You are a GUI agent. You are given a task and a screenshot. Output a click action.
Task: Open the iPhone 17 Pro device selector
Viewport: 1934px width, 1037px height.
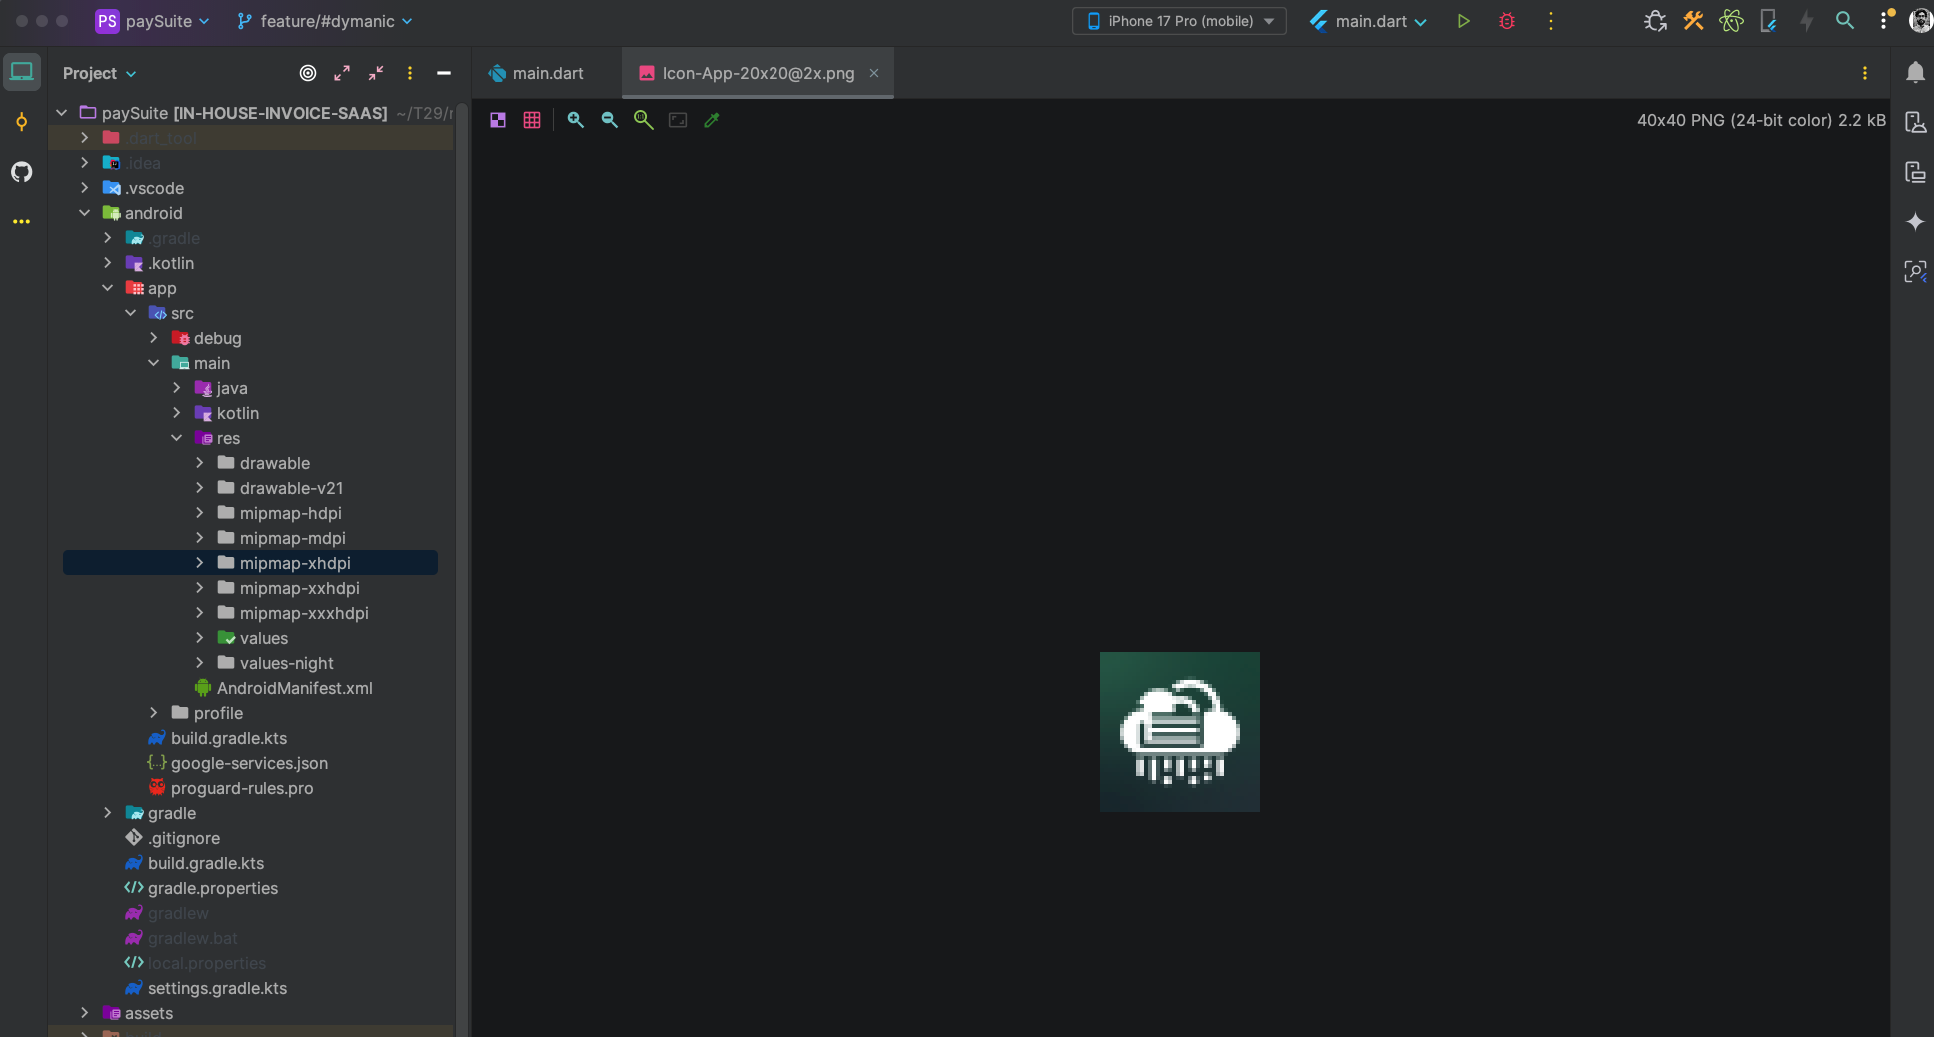tap(1178, 20)
